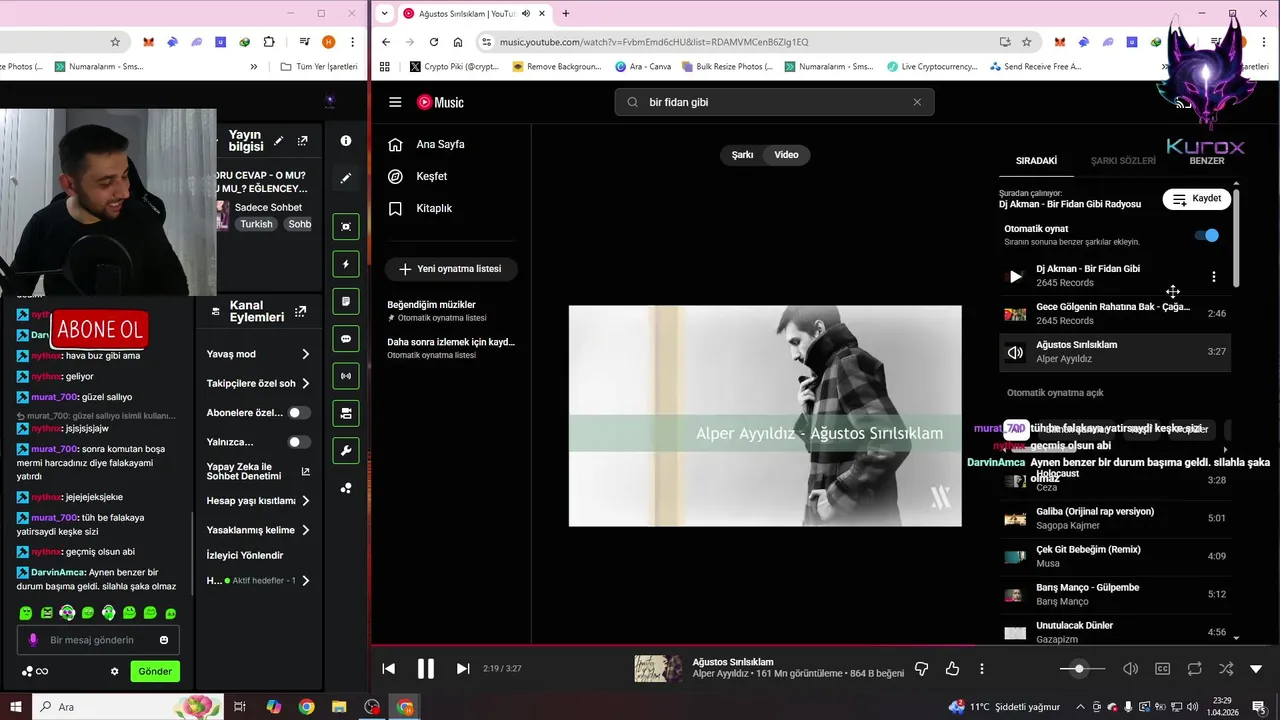The width and height of the screenshot is (1280, 720).
Task: Click the ABONE OL subscribe button
Action: pyautogui.click(x=100, y=330)
